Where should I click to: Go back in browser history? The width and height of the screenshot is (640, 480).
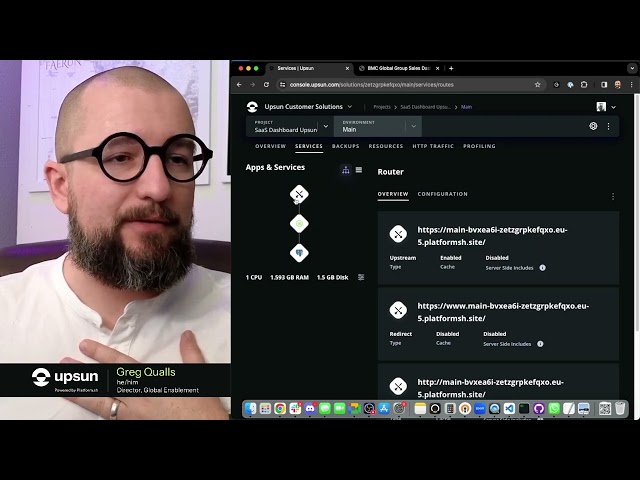click(x=239, y=84)
